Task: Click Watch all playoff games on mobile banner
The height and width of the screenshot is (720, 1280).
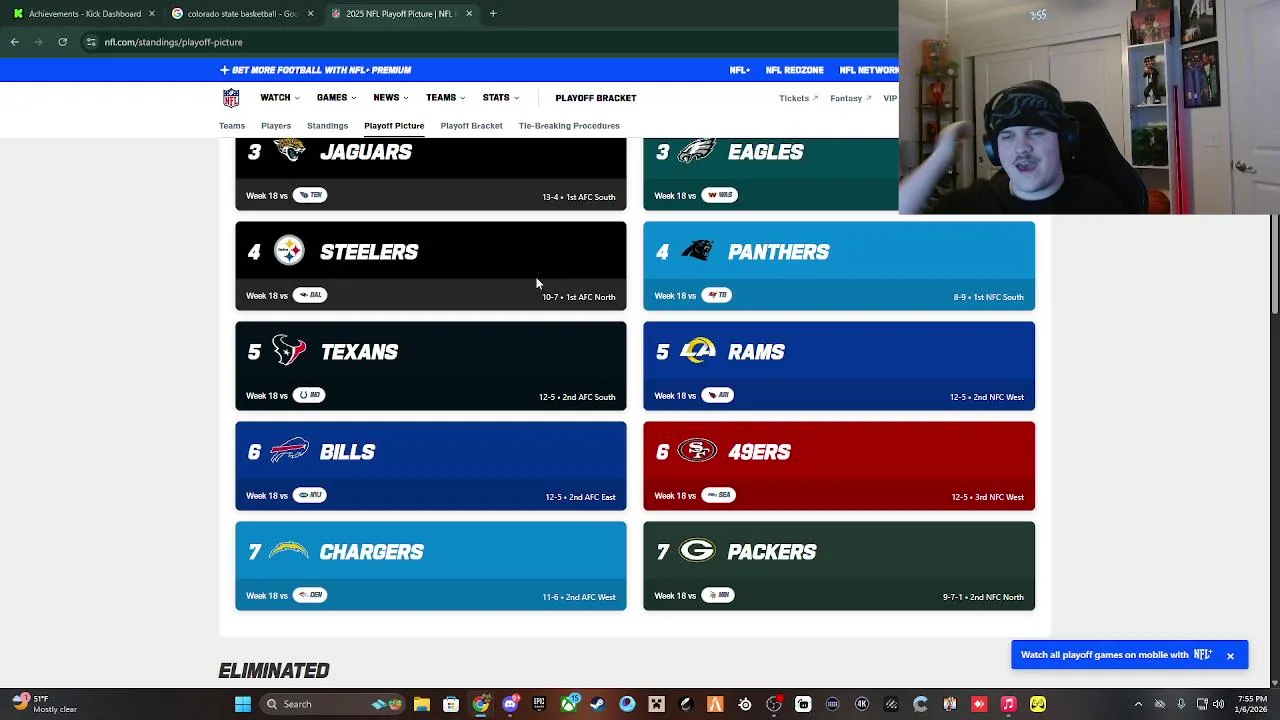Action: click(1116, 655)
